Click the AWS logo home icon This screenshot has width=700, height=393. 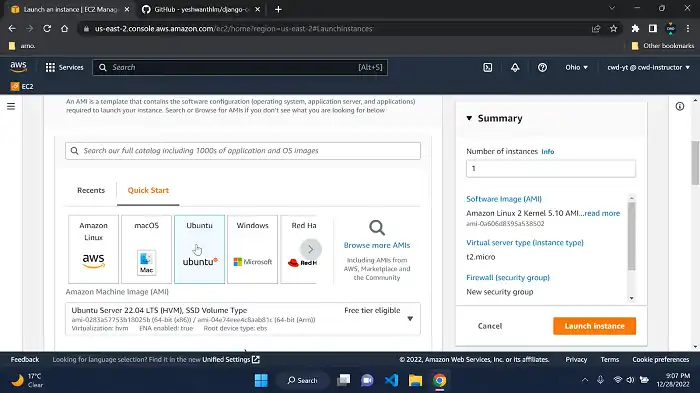pos(18,67)
